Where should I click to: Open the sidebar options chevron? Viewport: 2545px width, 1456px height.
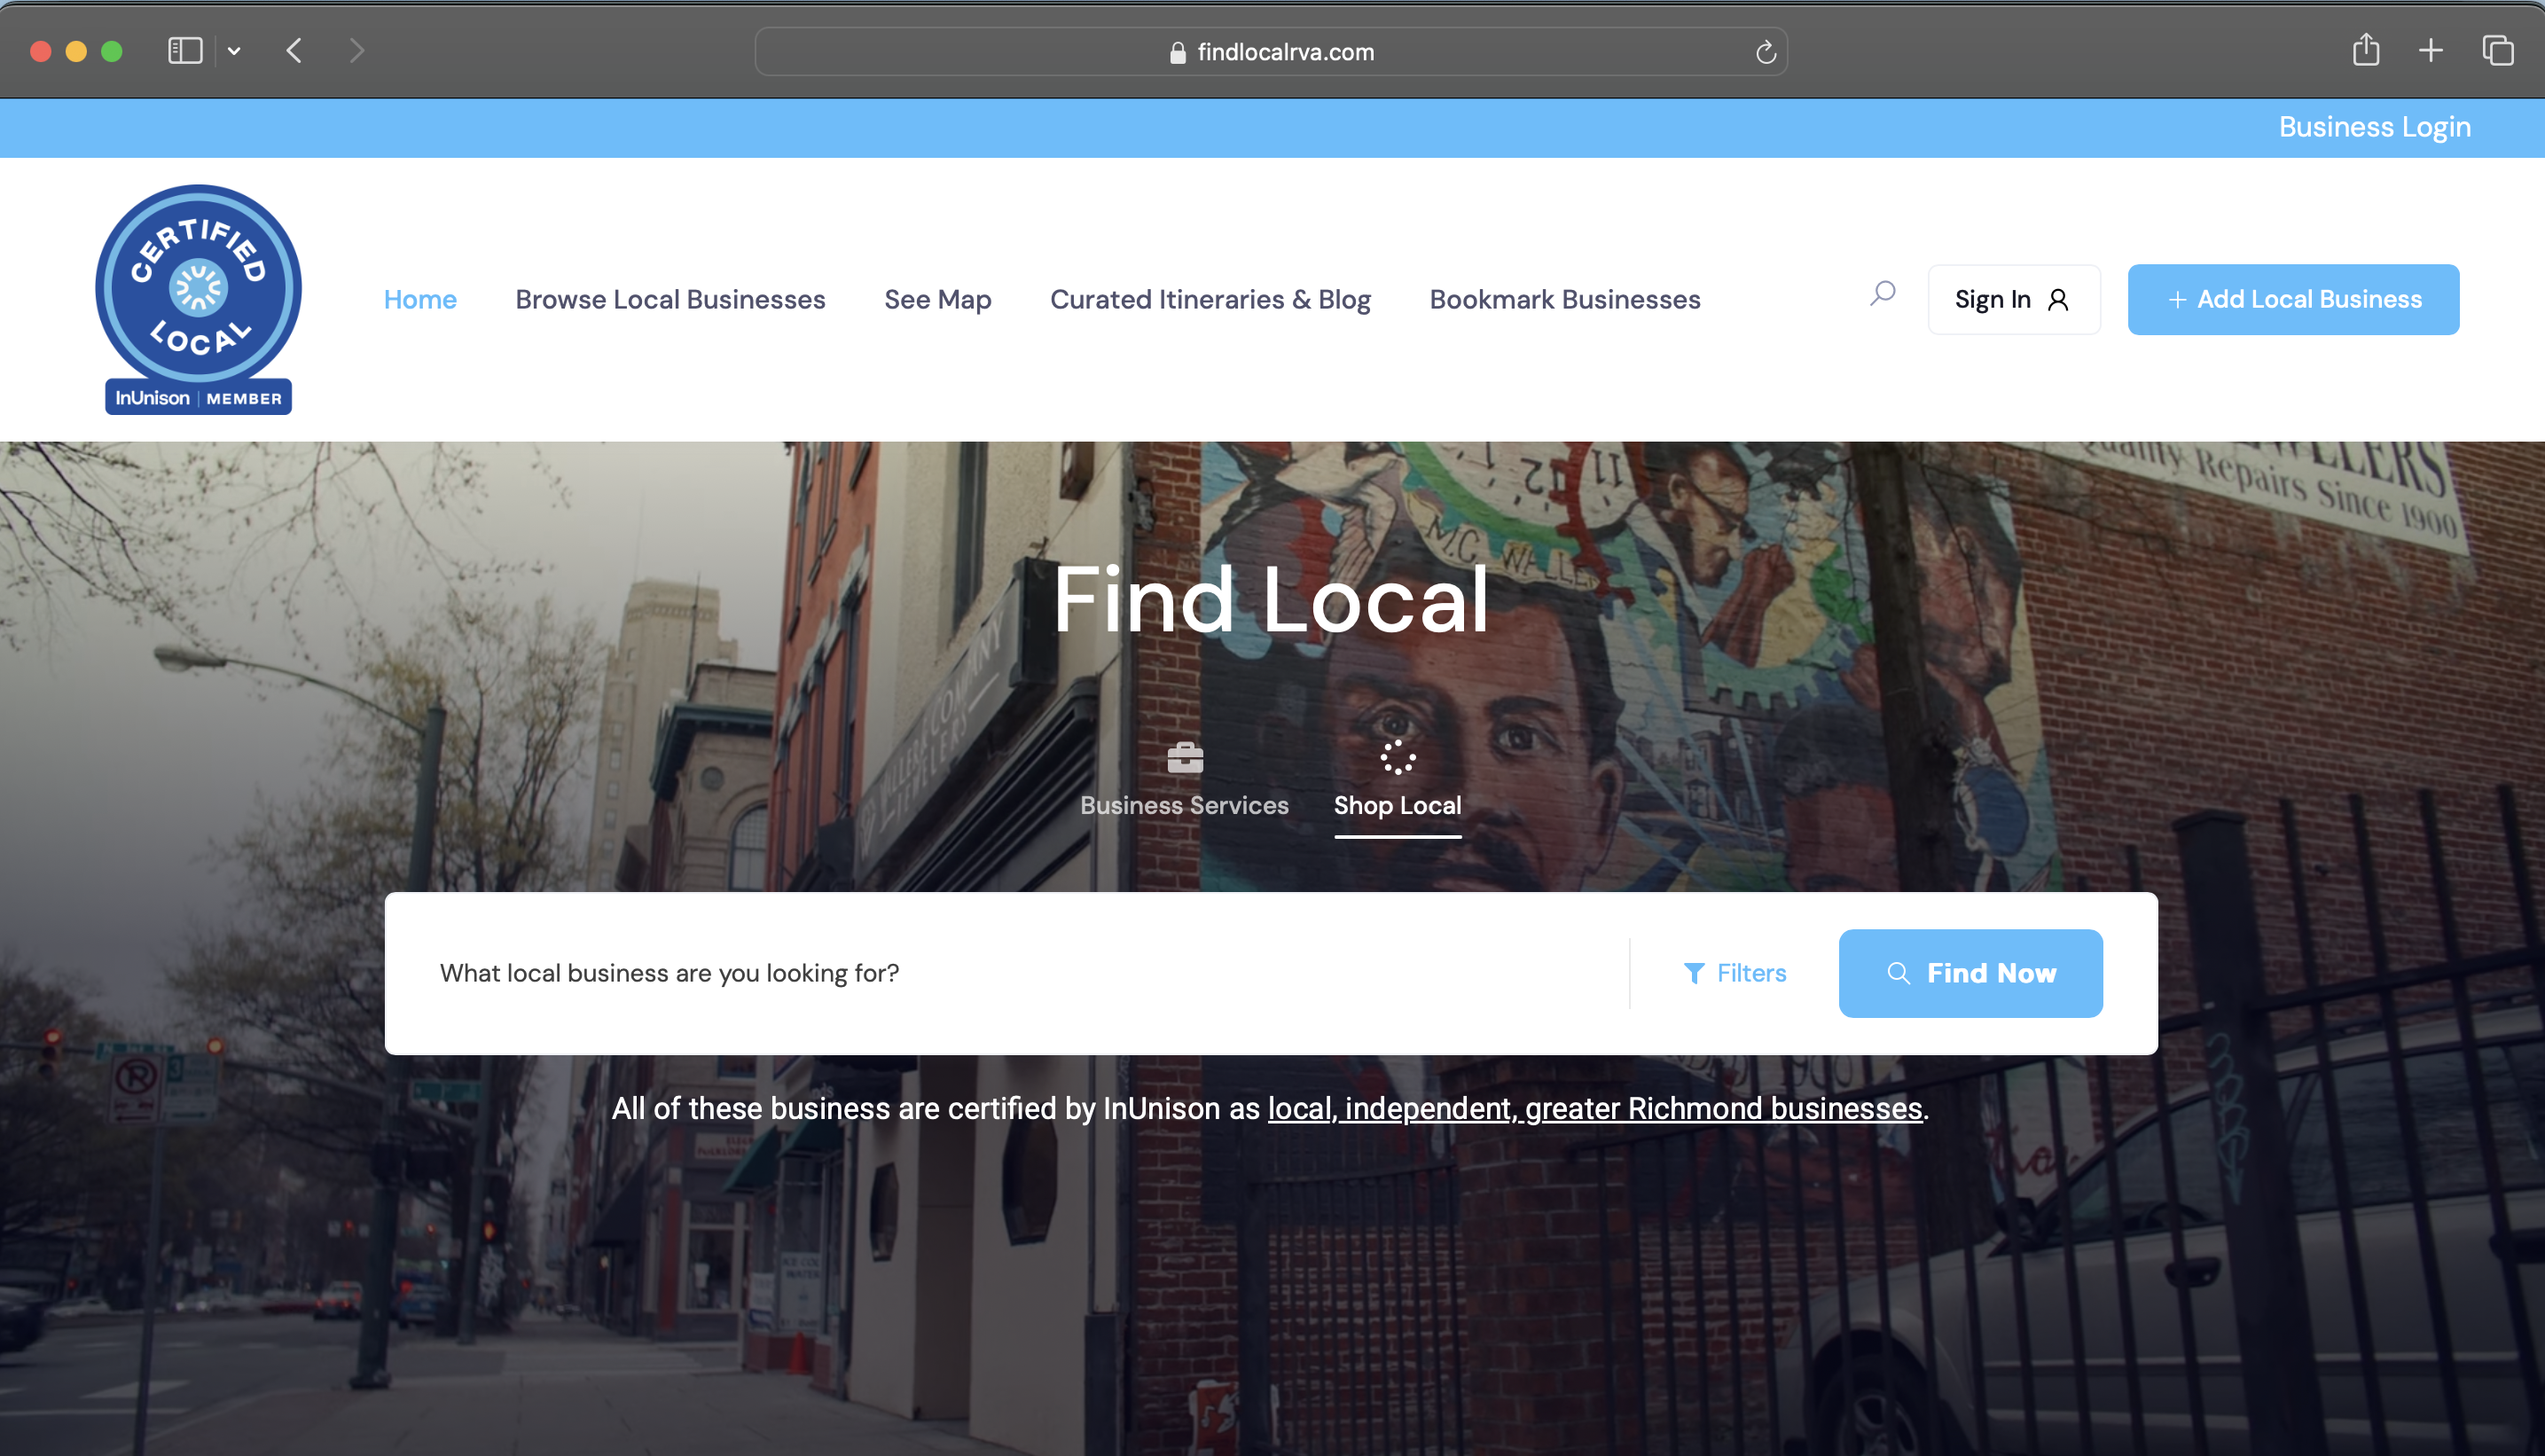[235, 51]
